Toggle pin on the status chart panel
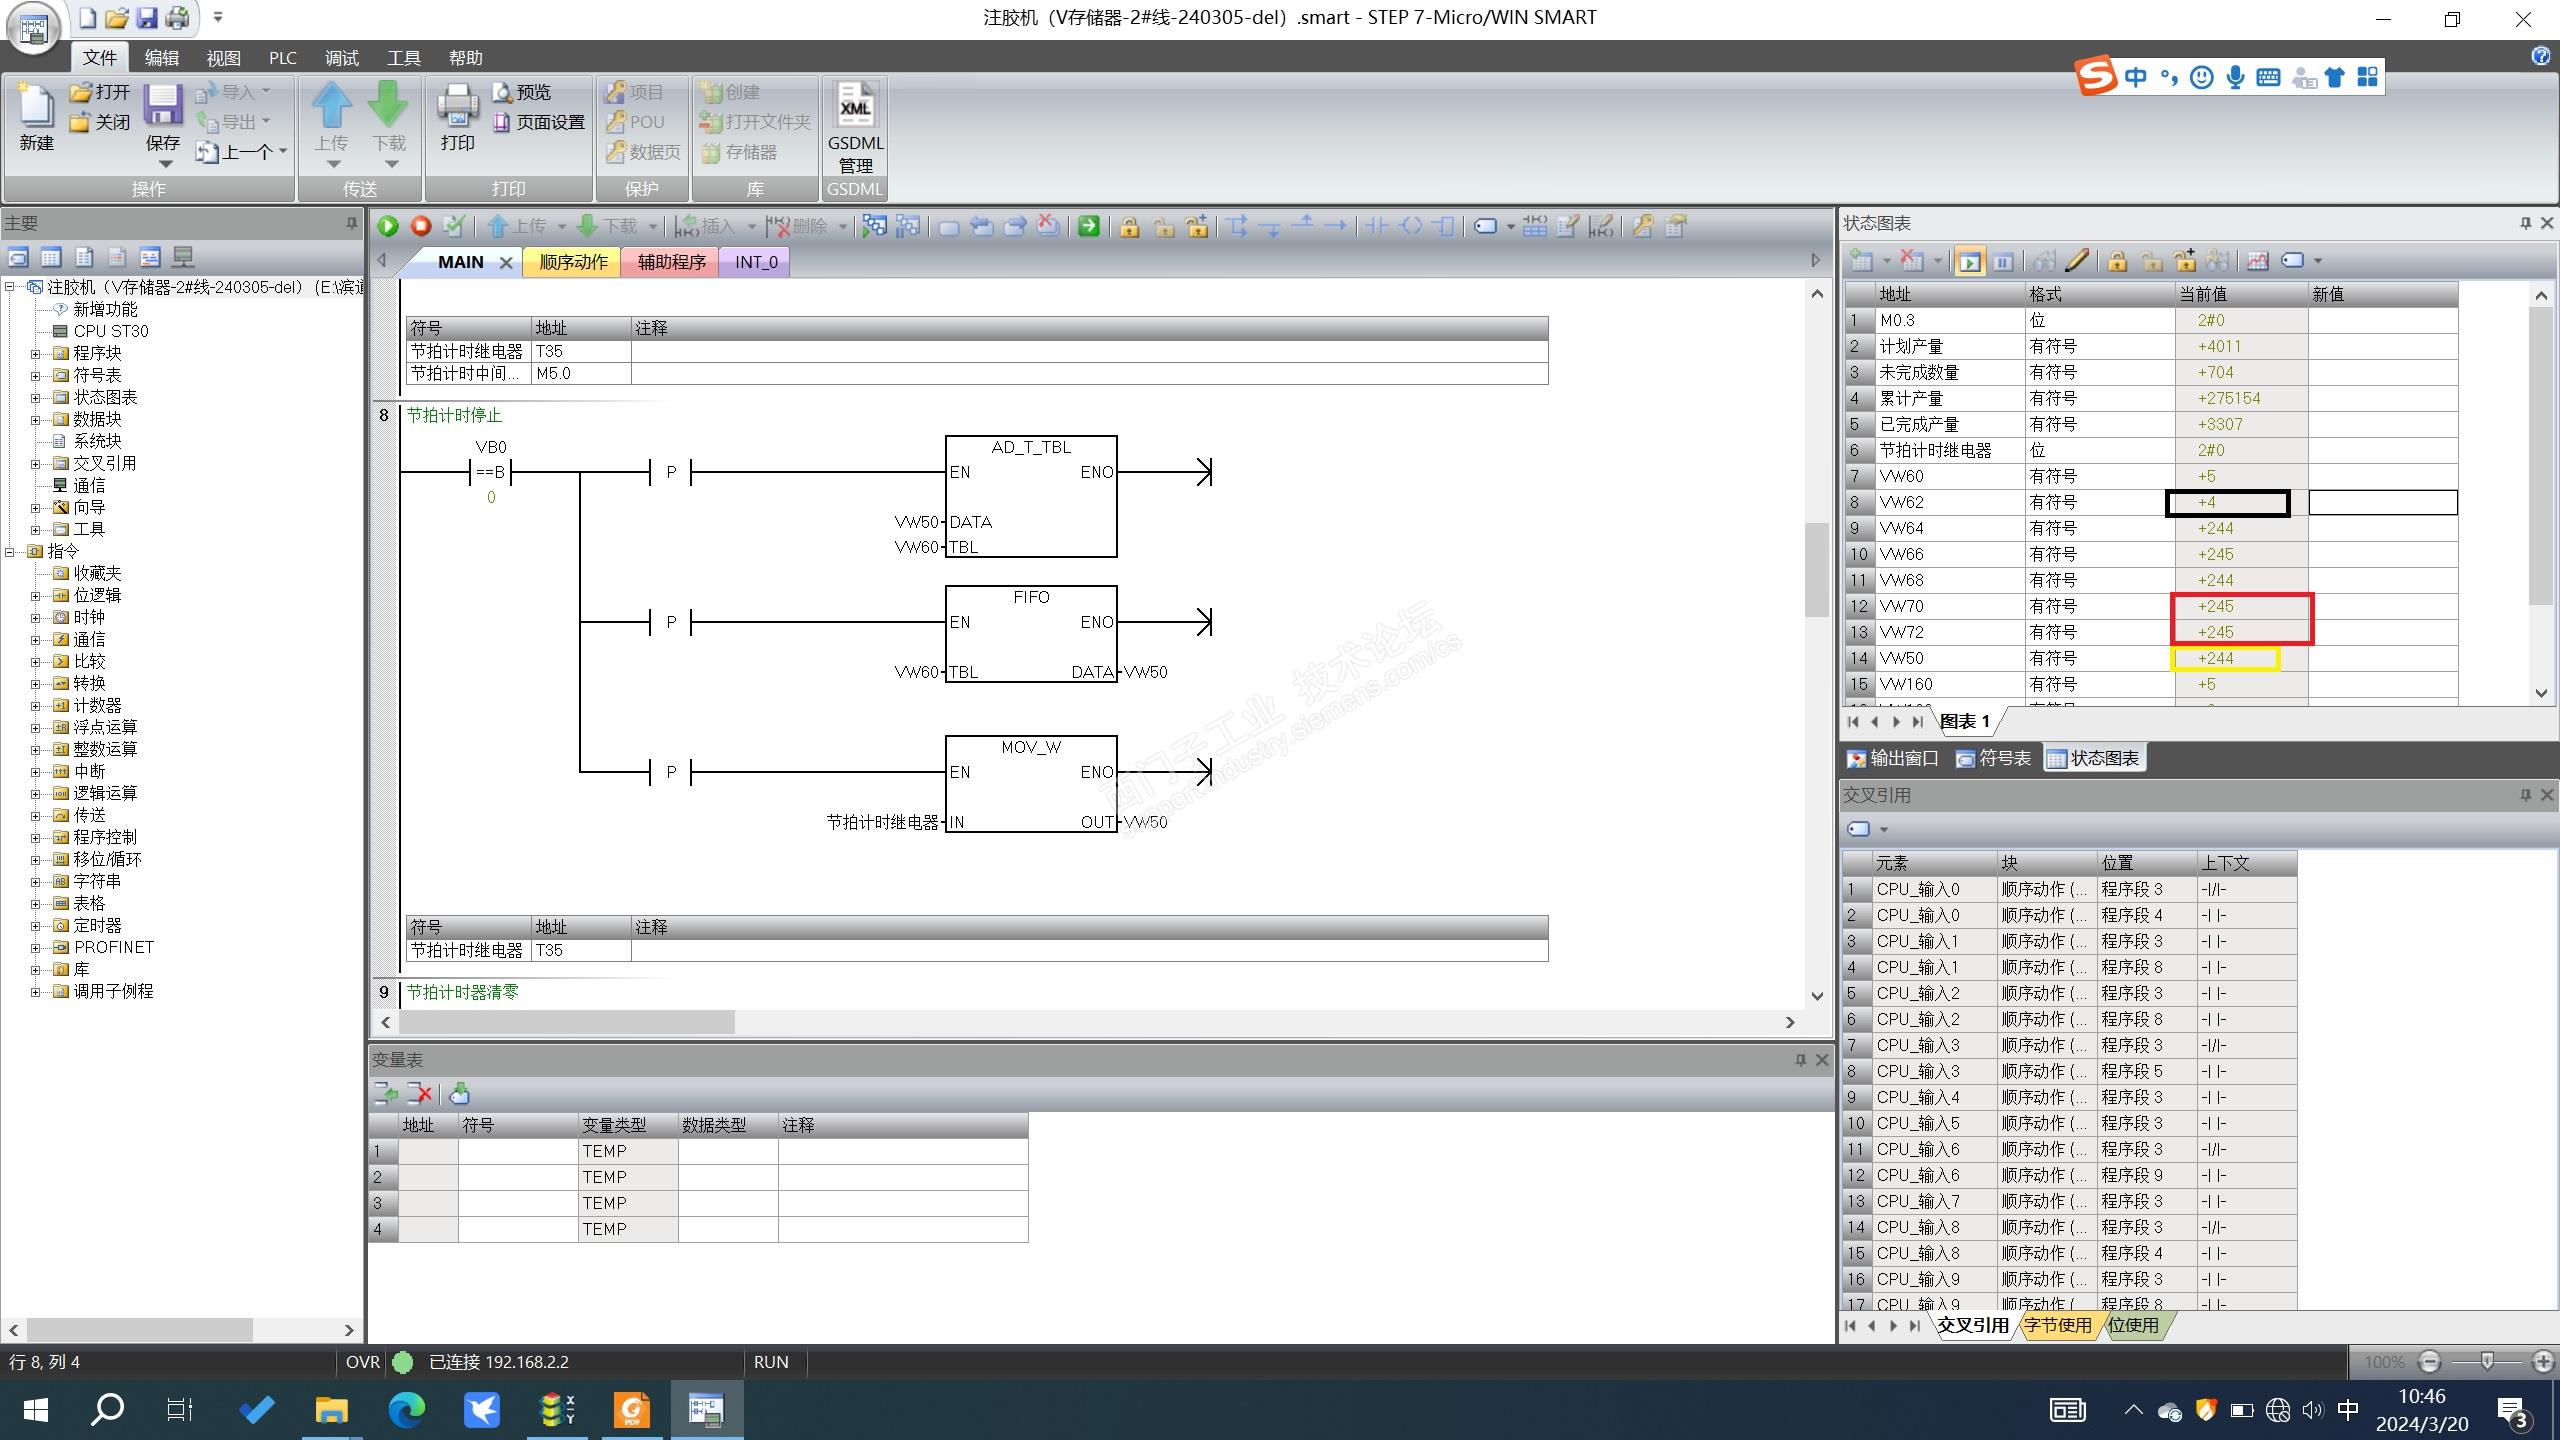This screenshot has height=1440, width=2560. (x=2525, y=223)
